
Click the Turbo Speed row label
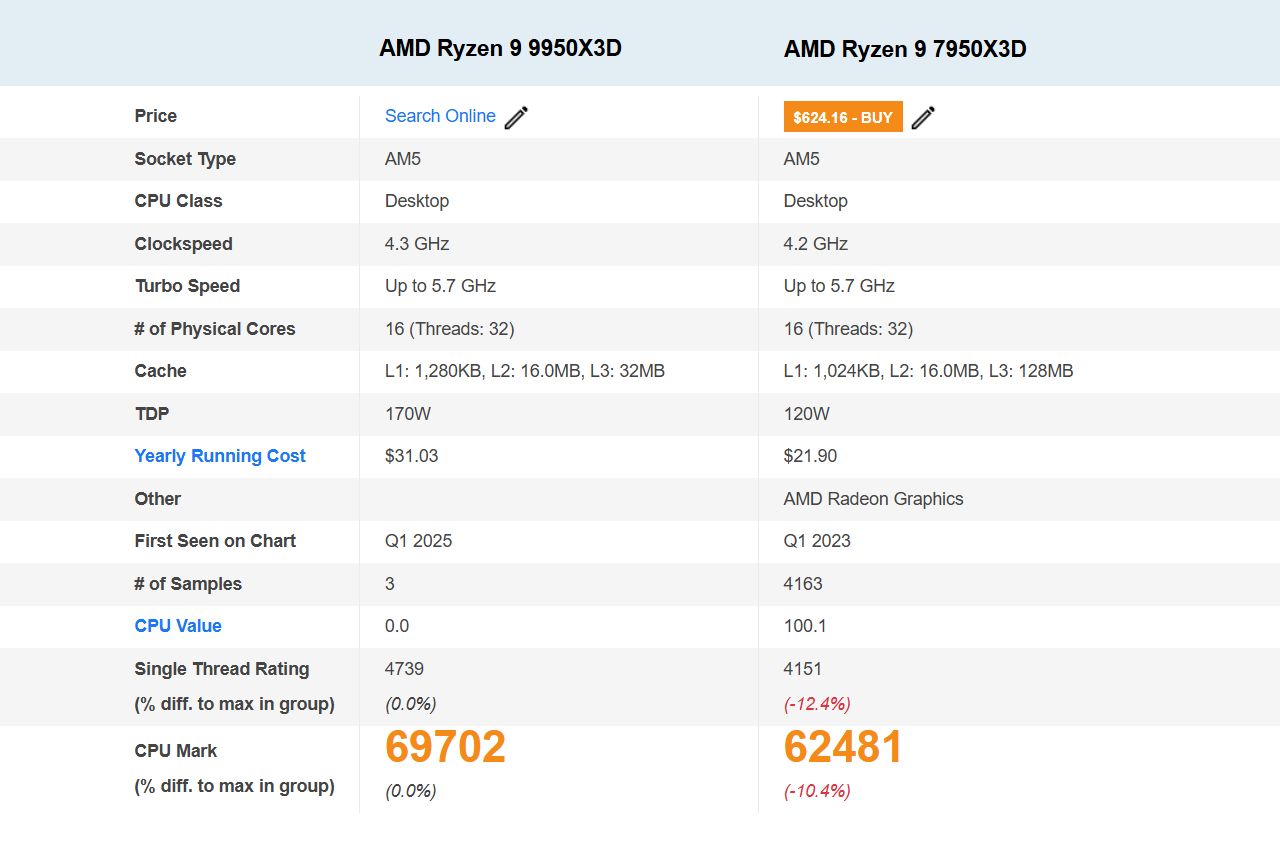[187, 286]
